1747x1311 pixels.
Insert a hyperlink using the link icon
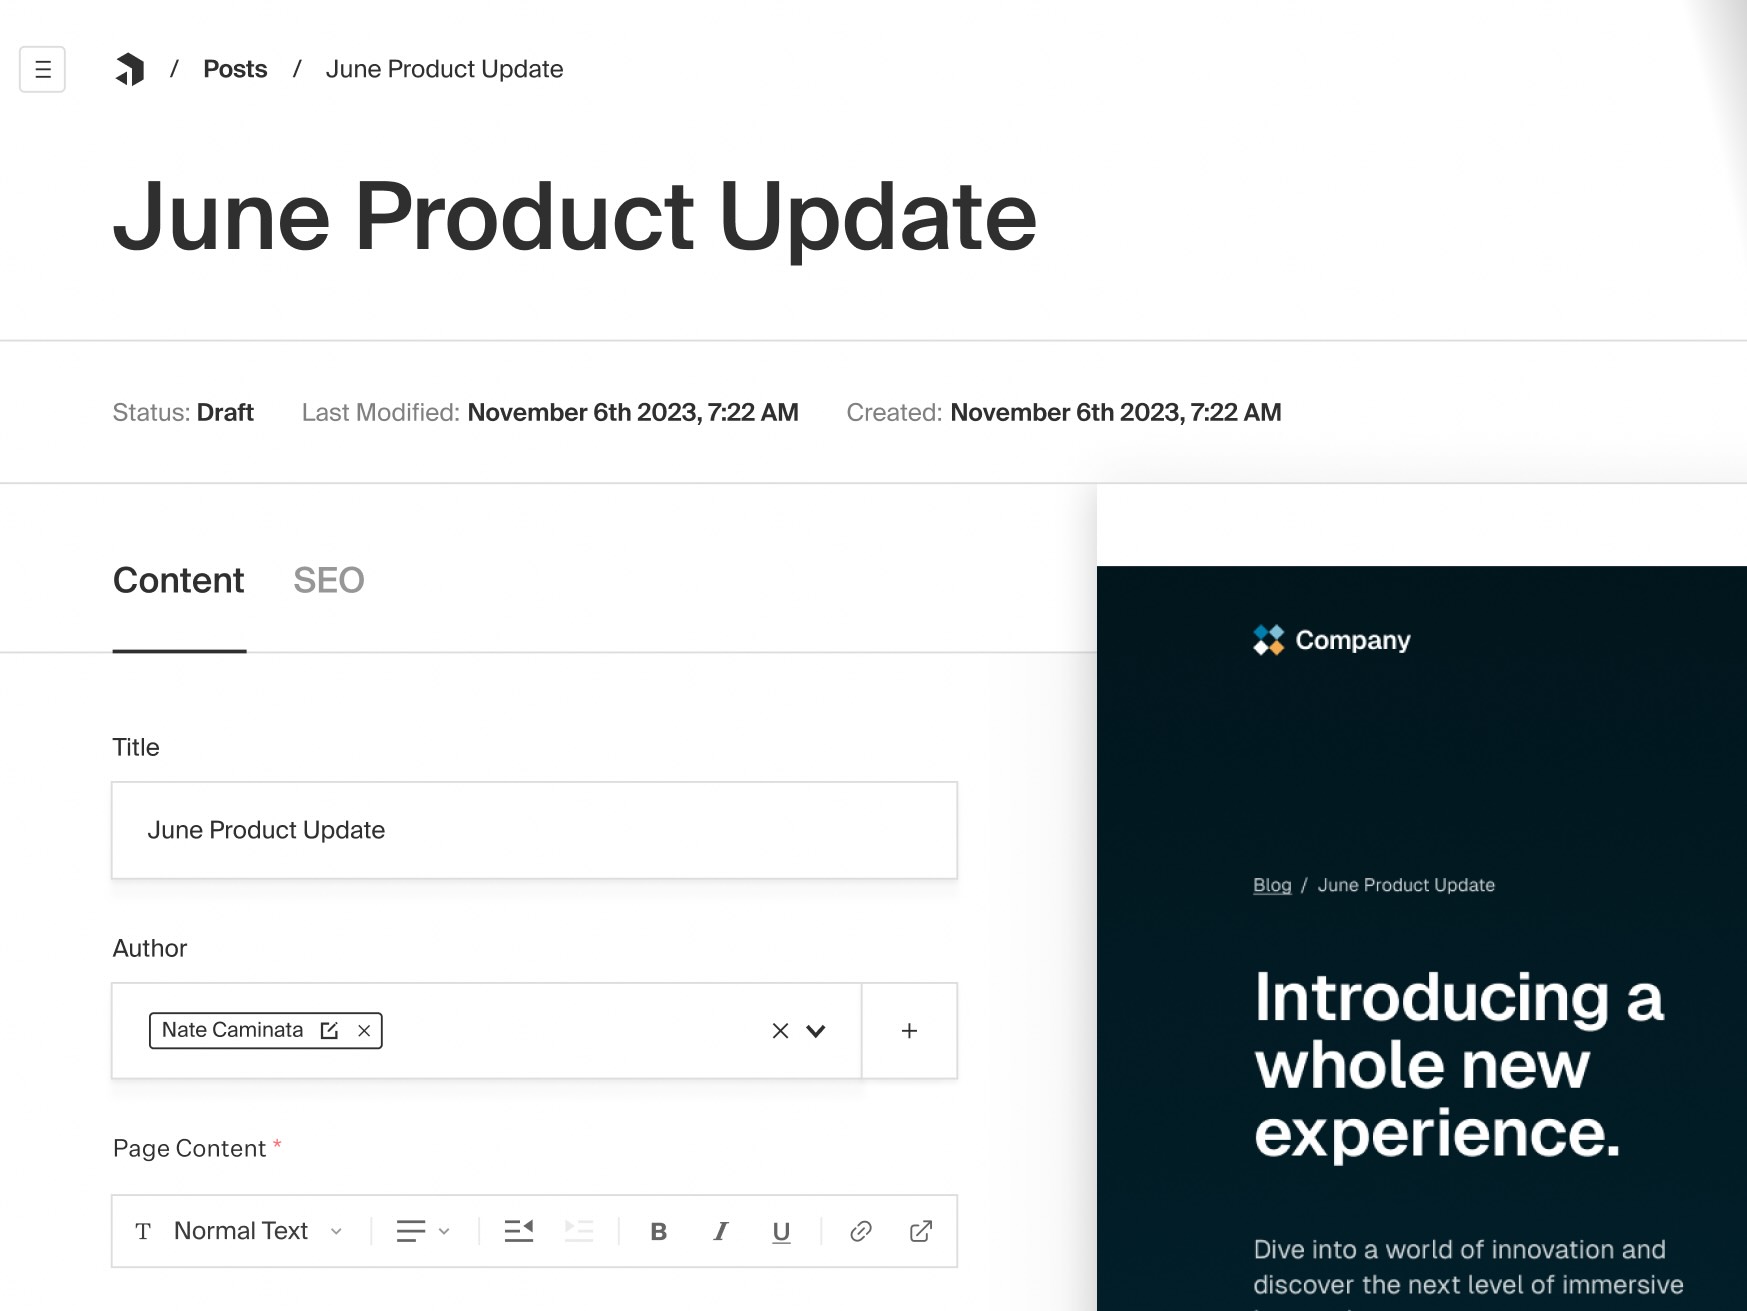pos(860,1231)
